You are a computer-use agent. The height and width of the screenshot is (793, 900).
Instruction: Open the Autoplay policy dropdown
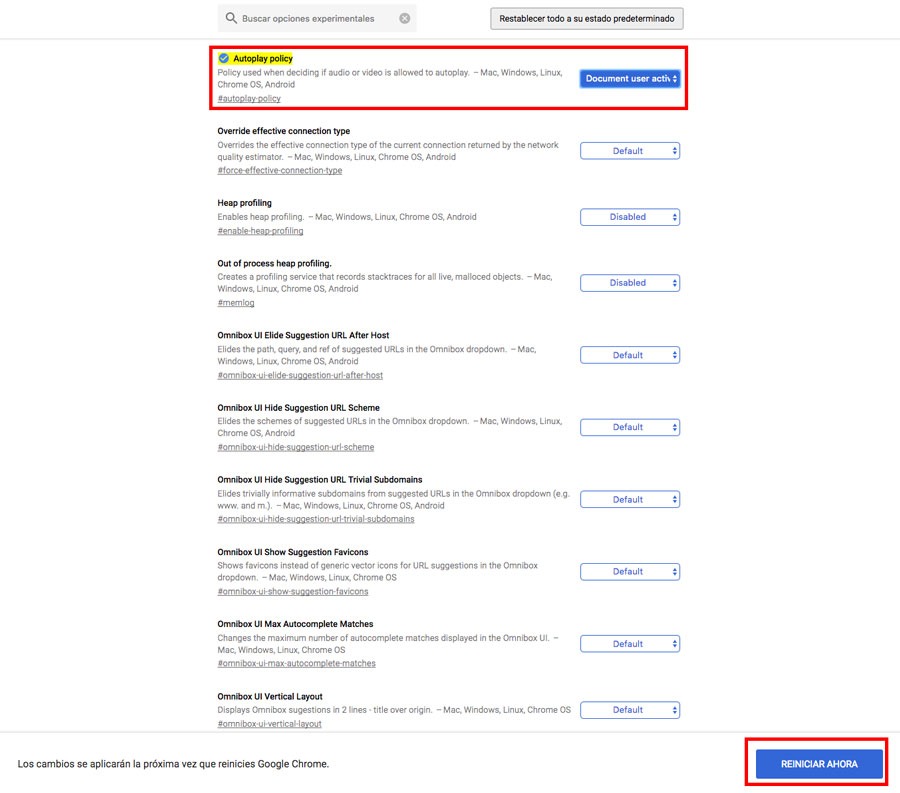[x=630, y=79]
